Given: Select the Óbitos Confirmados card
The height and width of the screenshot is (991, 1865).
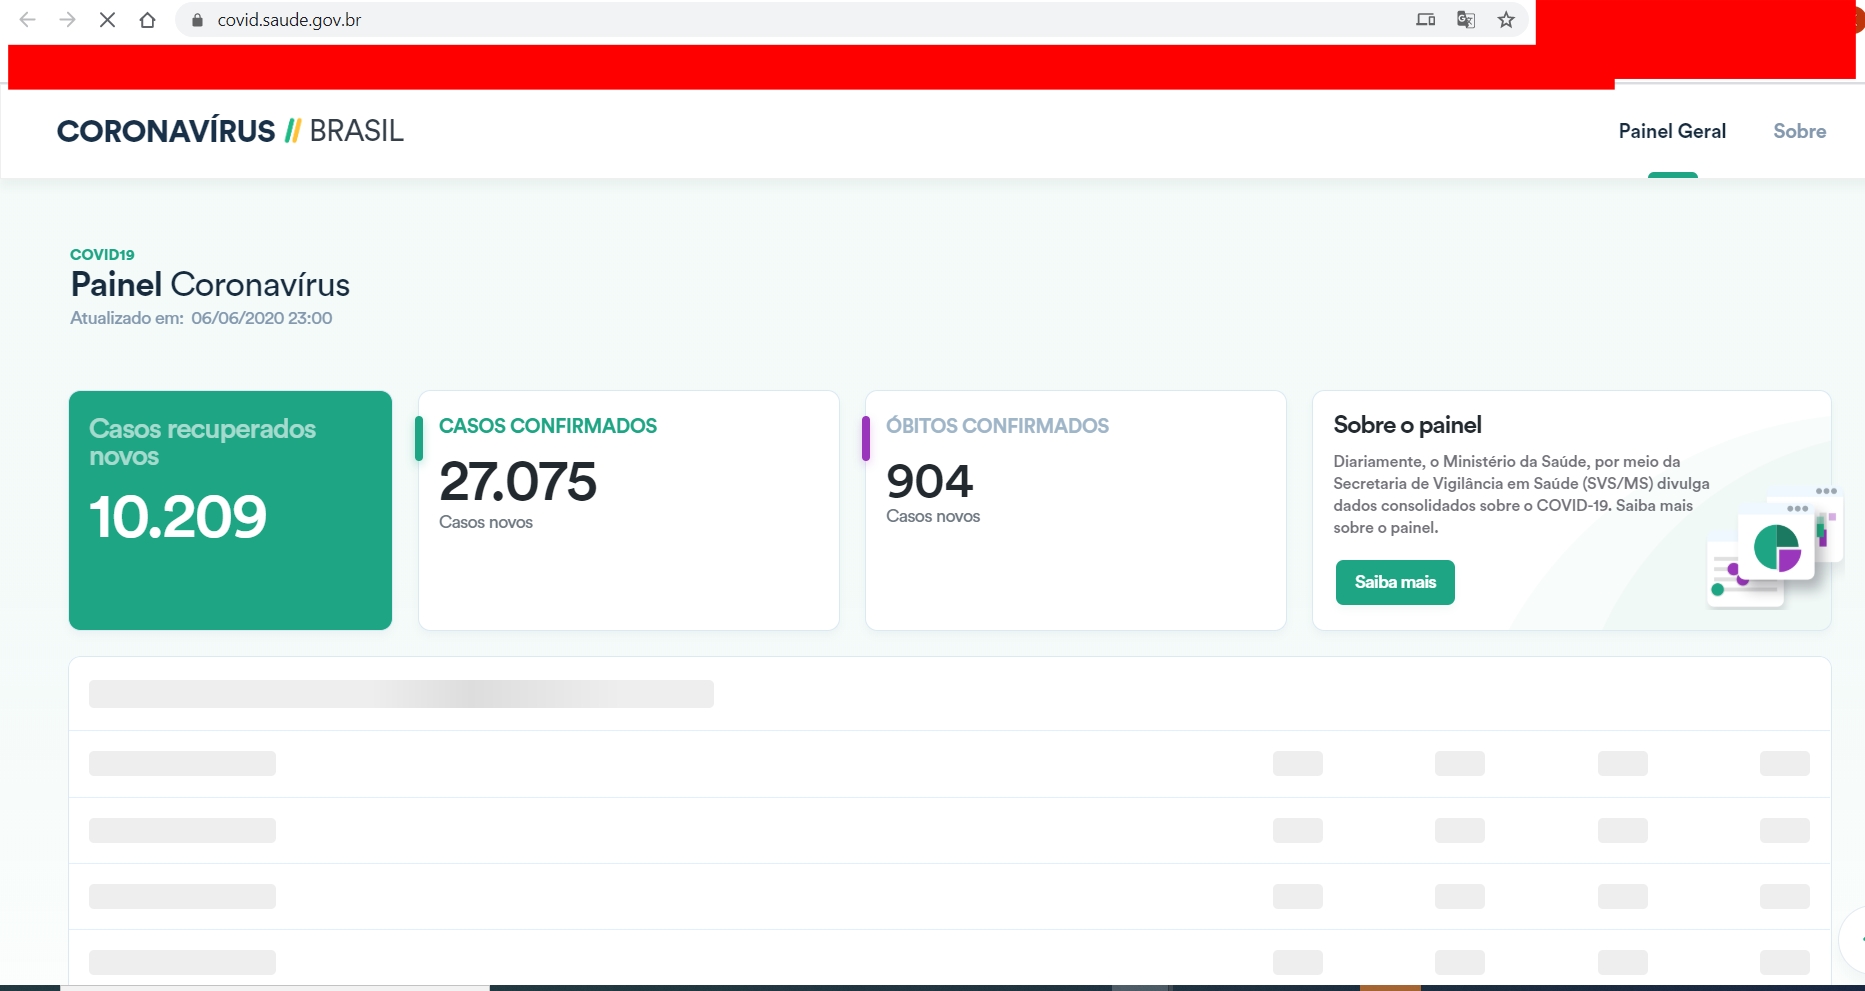Looking at the screenshot, I should click(1075, 510).
